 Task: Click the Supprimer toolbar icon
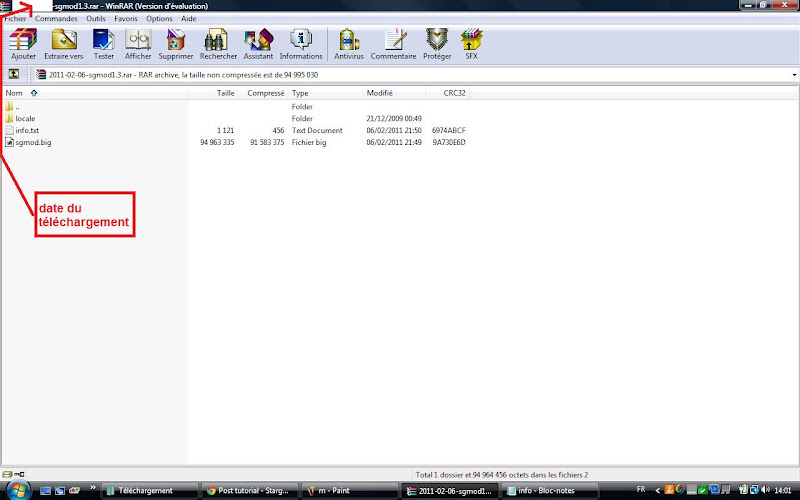(x=176, y=44)
